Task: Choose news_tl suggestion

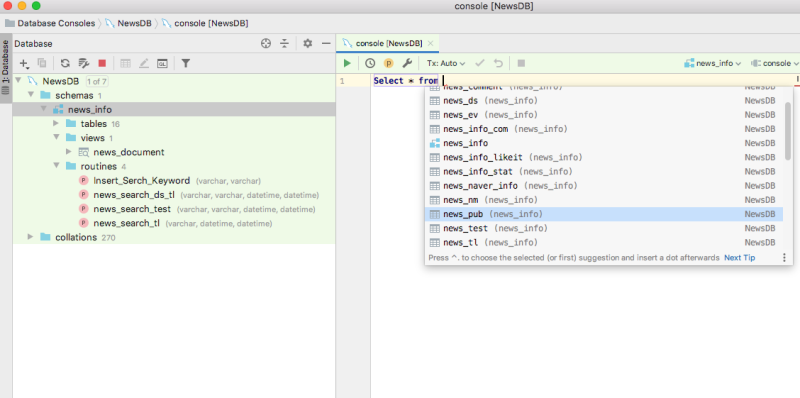Action: (604, 243)
